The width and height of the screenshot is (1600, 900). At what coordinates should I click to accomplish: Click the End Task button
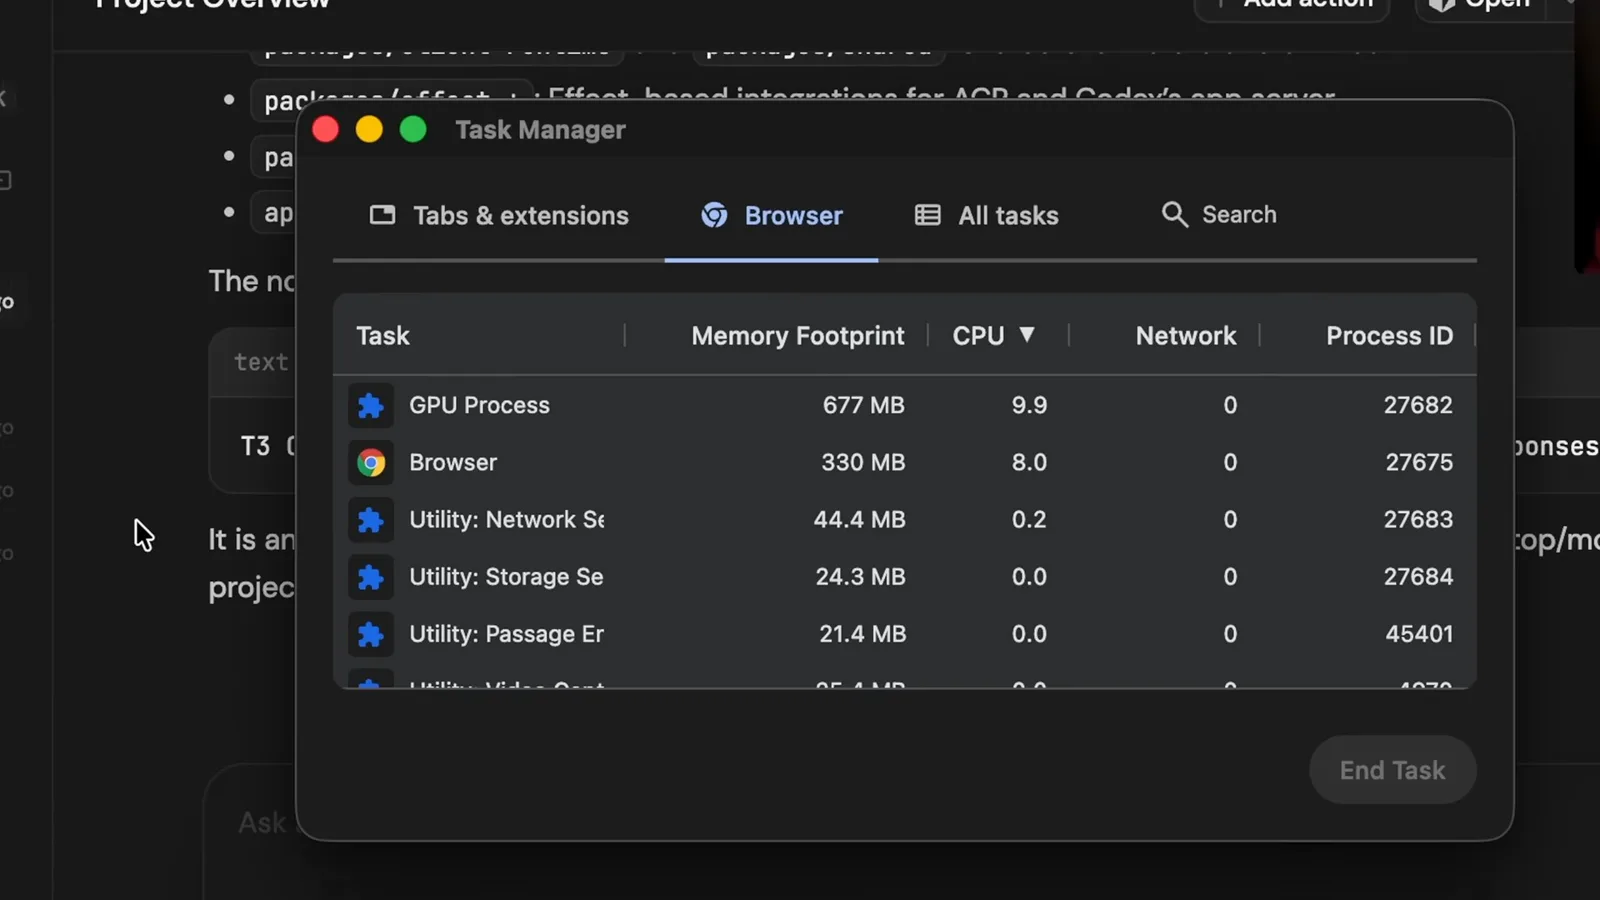[x=1392, y=770]
